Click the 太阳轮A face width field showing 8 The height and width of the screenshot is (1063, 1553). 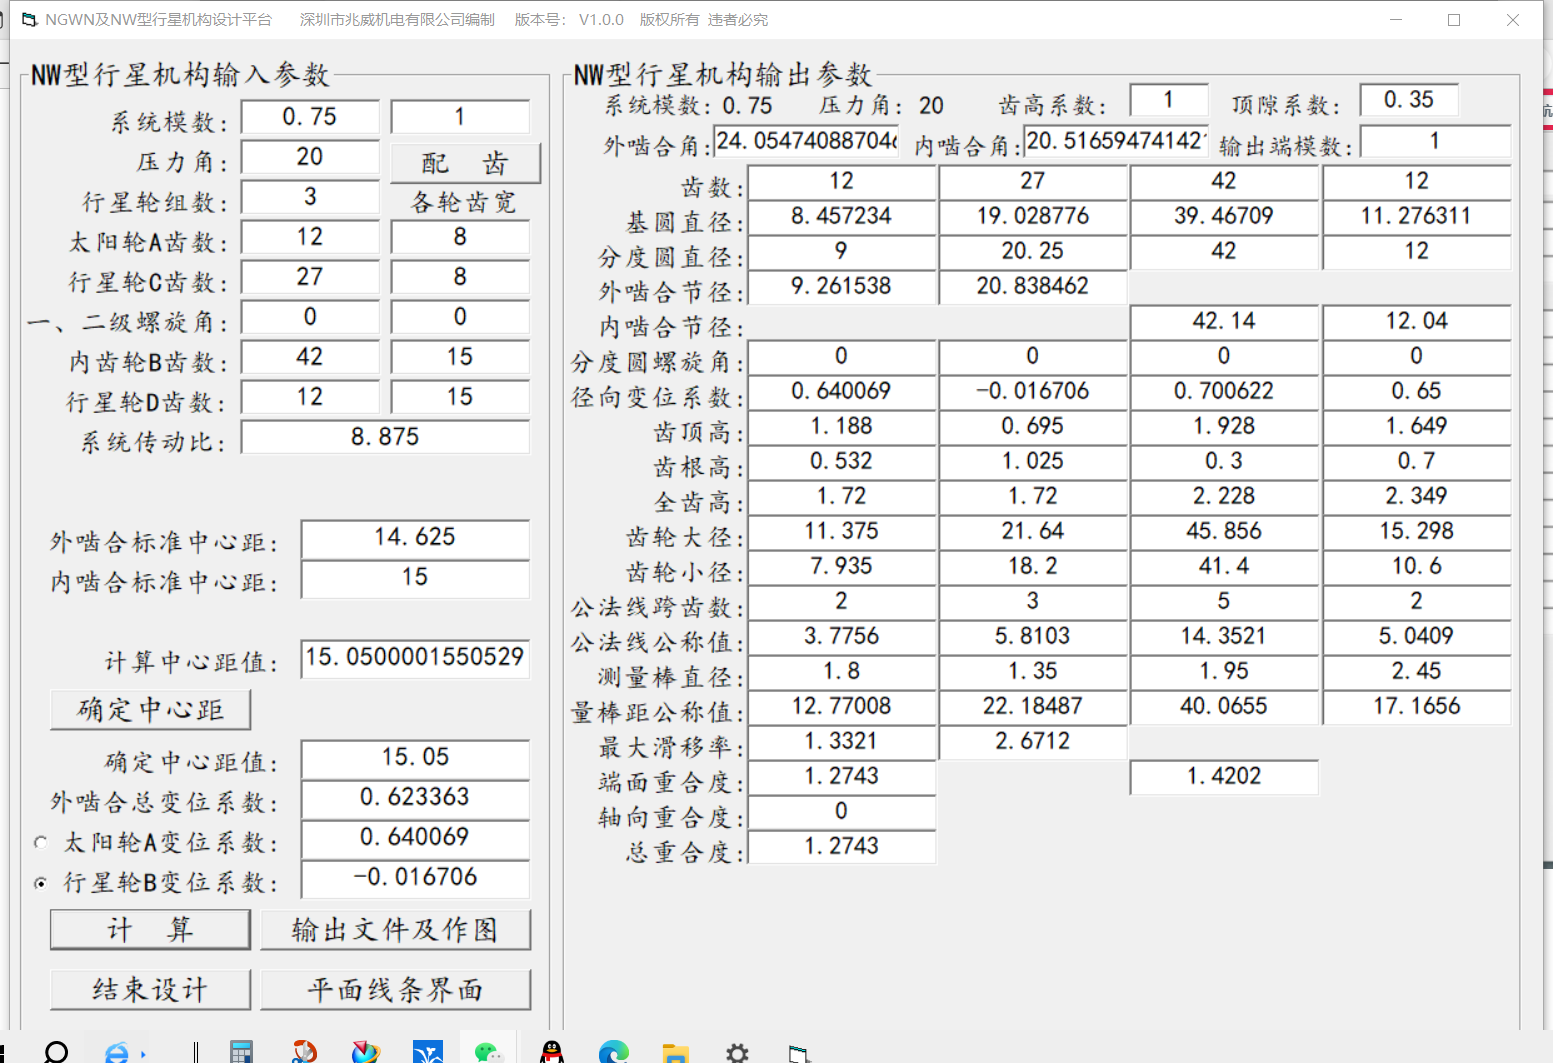pos(460,237)
